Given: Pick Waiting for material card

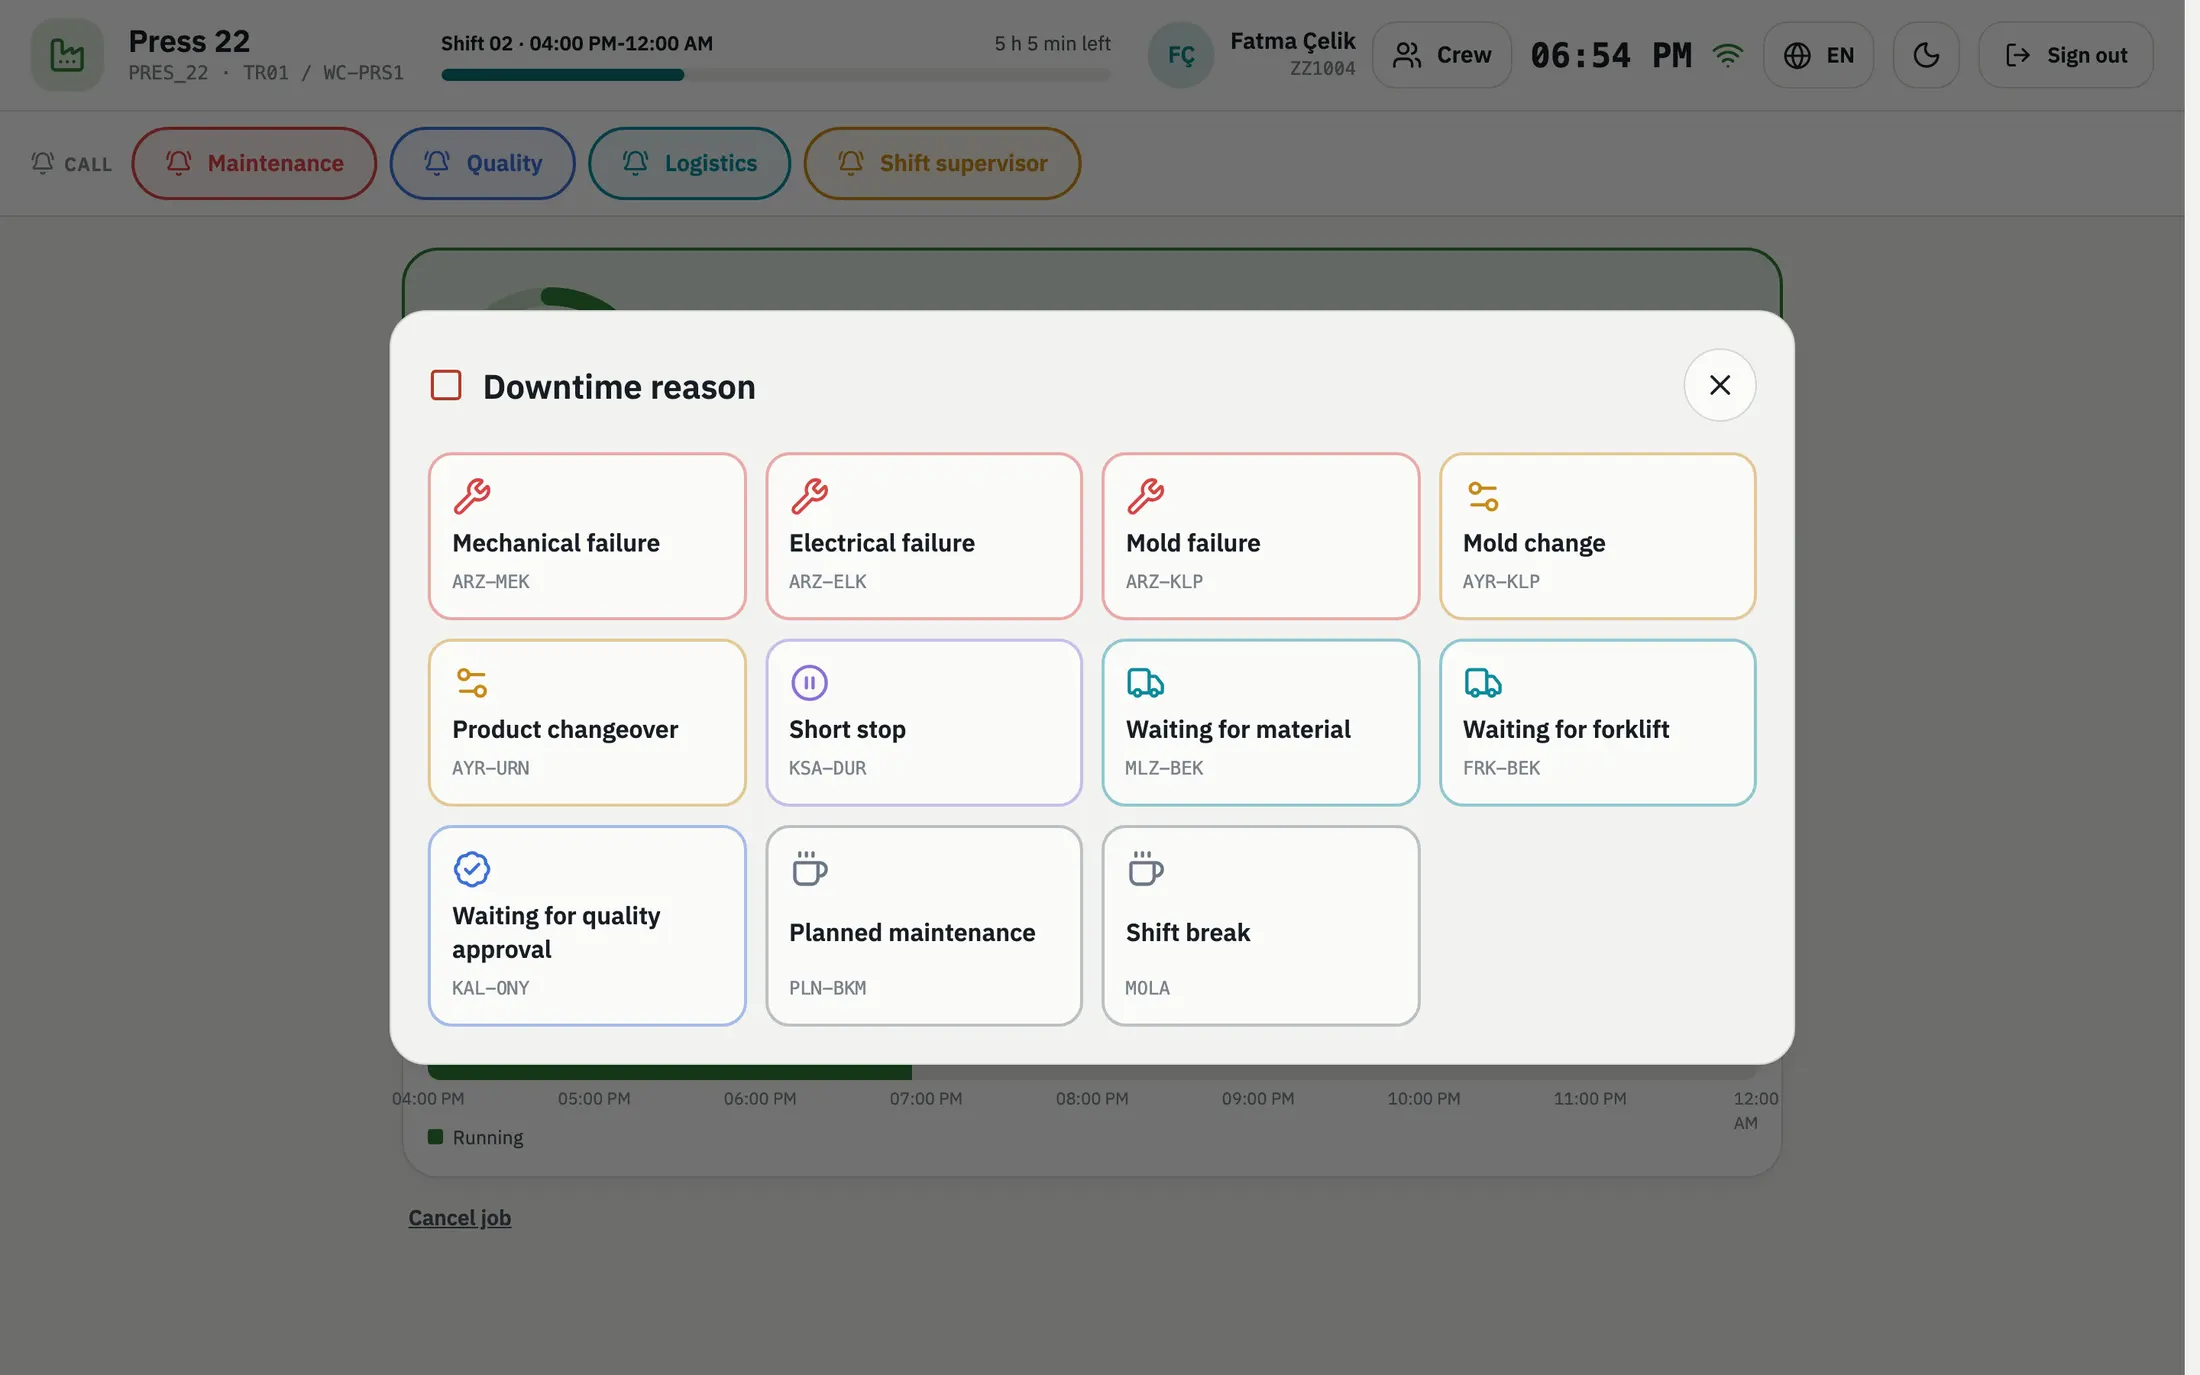Looking at the screenshot, I should 1260,722.
